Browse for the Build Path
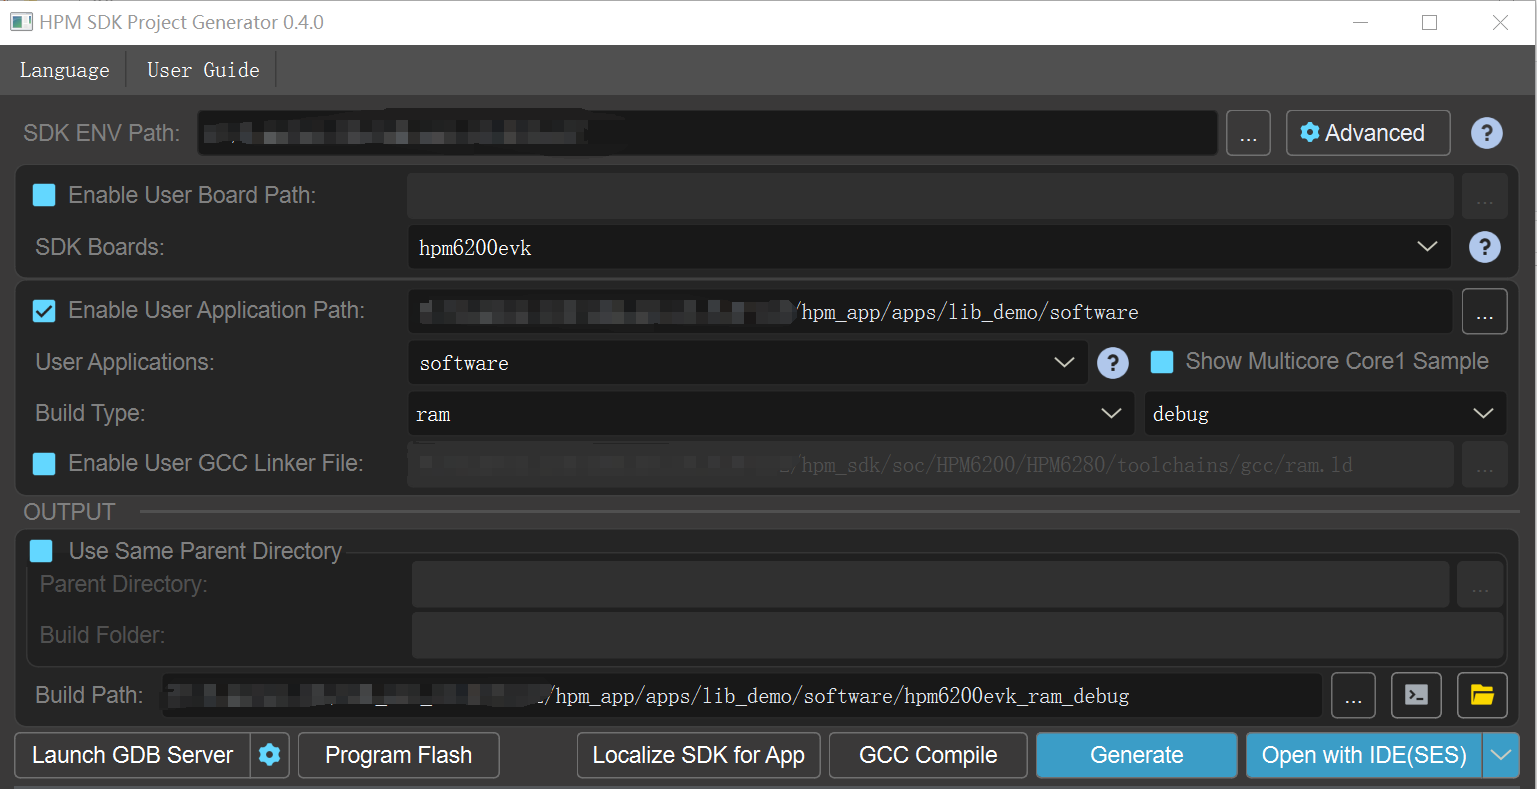 pyautogui.click(x=1353, y=695)
